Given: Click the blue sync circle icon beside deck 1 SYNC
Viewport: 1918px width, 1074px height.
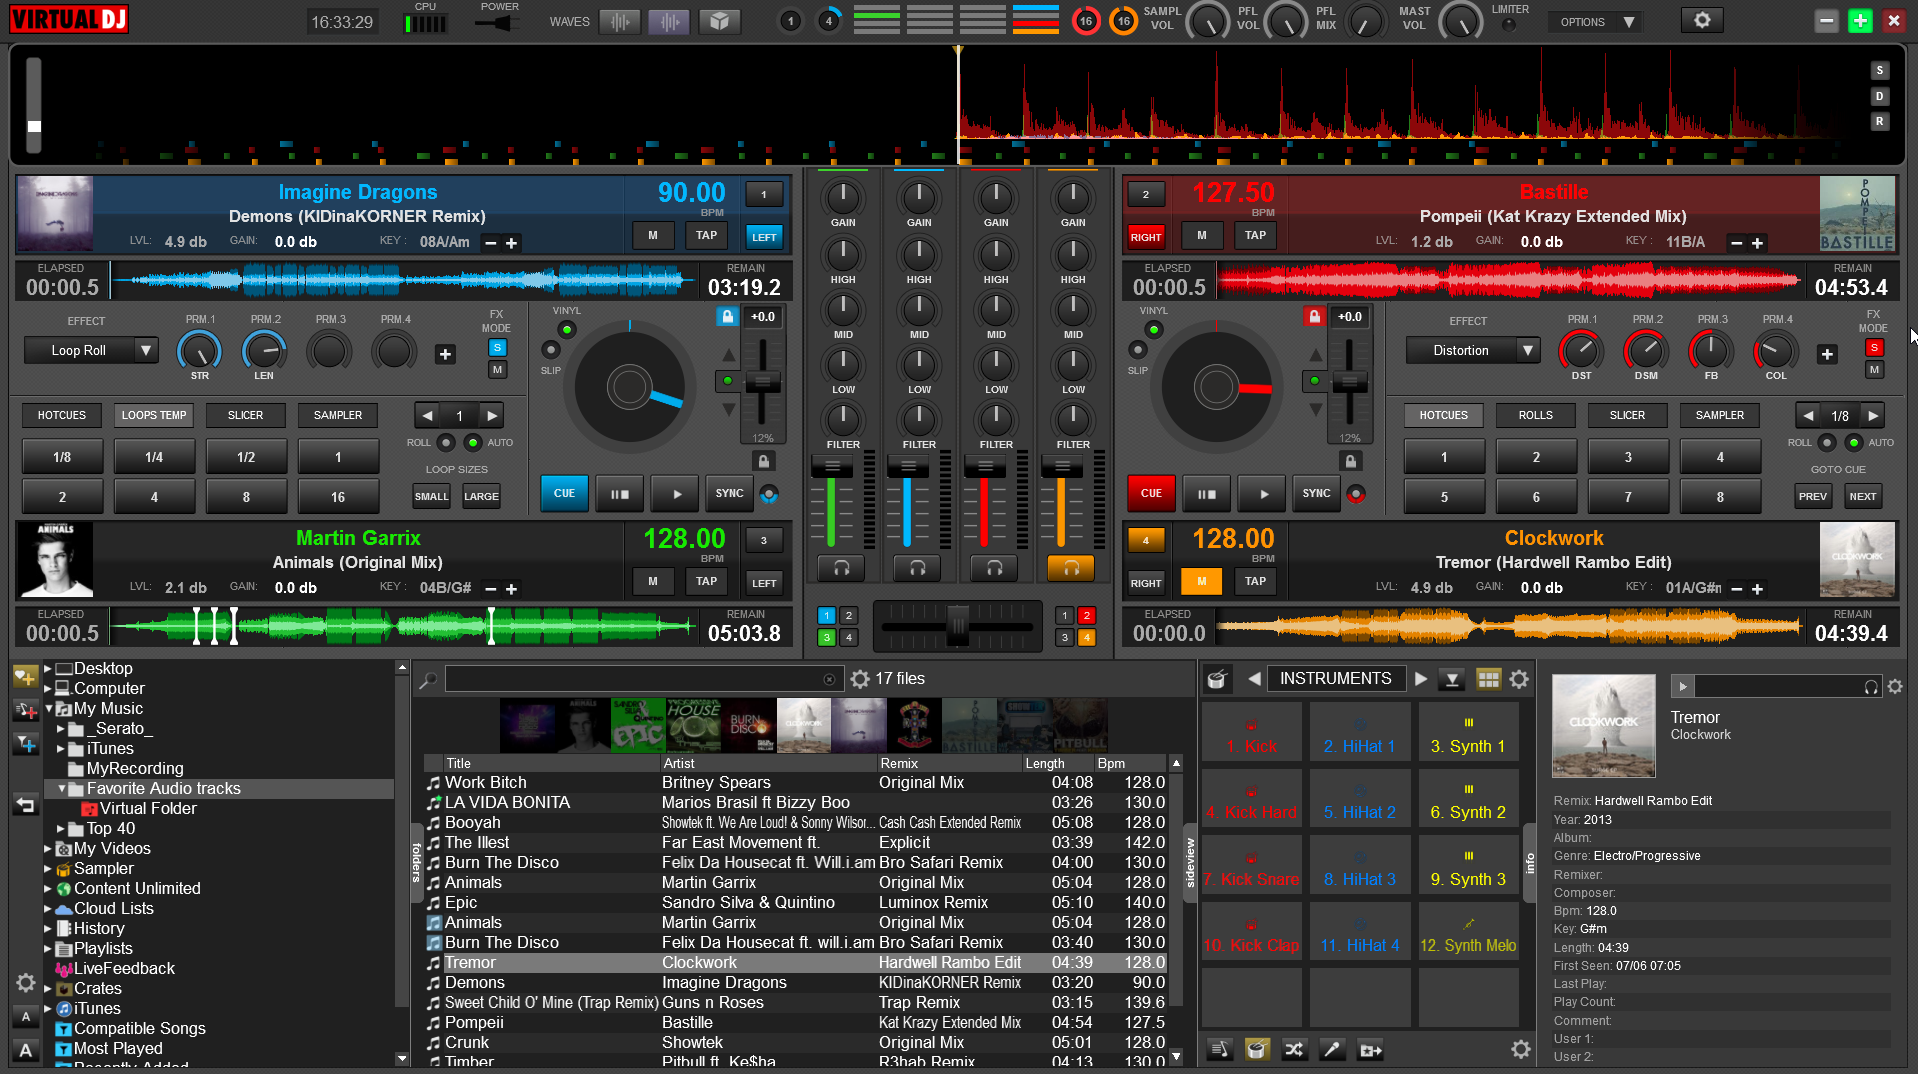Looking at the screenshot, I should point(768,494).
